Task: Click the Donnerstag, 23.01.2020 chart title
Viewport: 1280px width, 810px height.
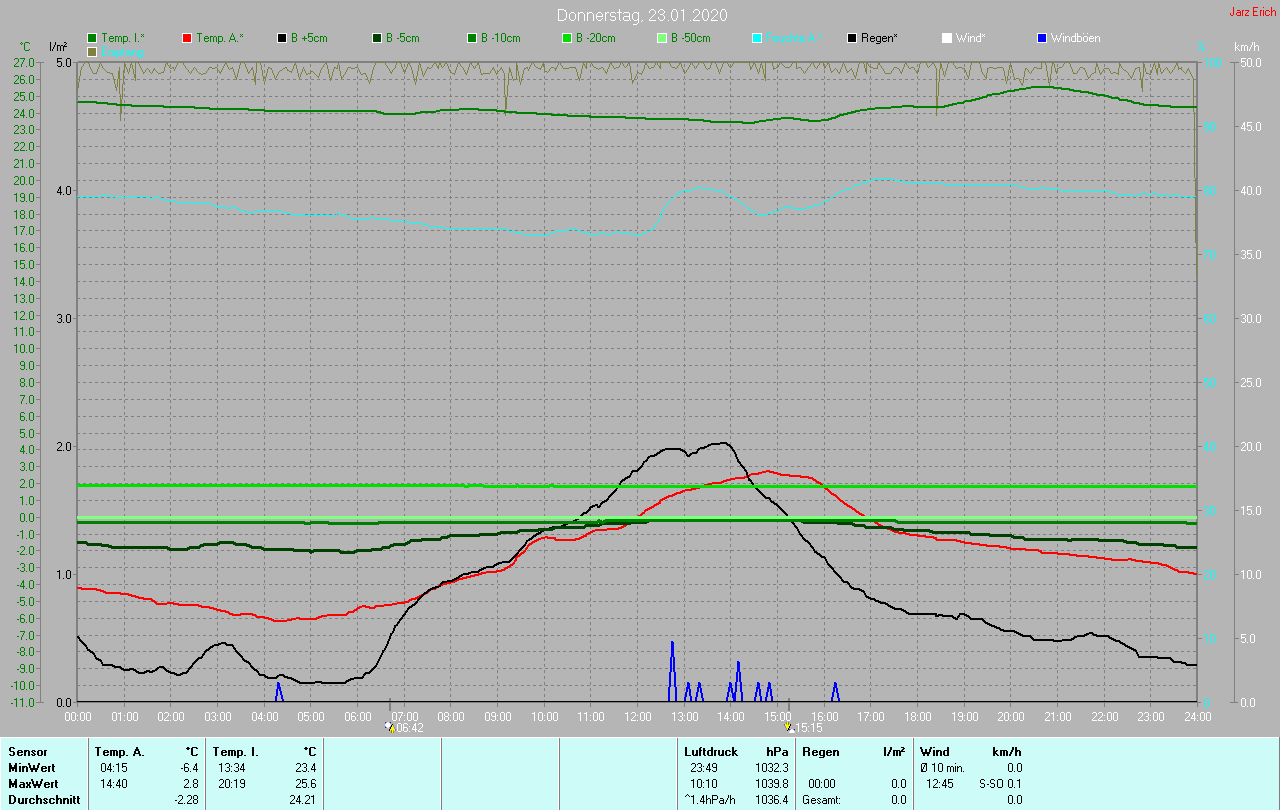Action: [x=642, y=15]
